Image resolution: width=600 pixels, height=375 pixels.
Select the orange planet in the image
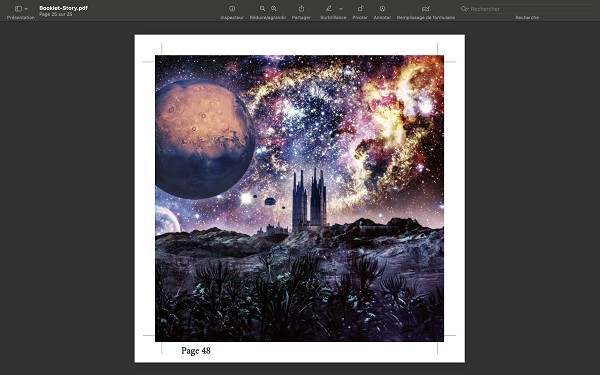tap(205, 139)
